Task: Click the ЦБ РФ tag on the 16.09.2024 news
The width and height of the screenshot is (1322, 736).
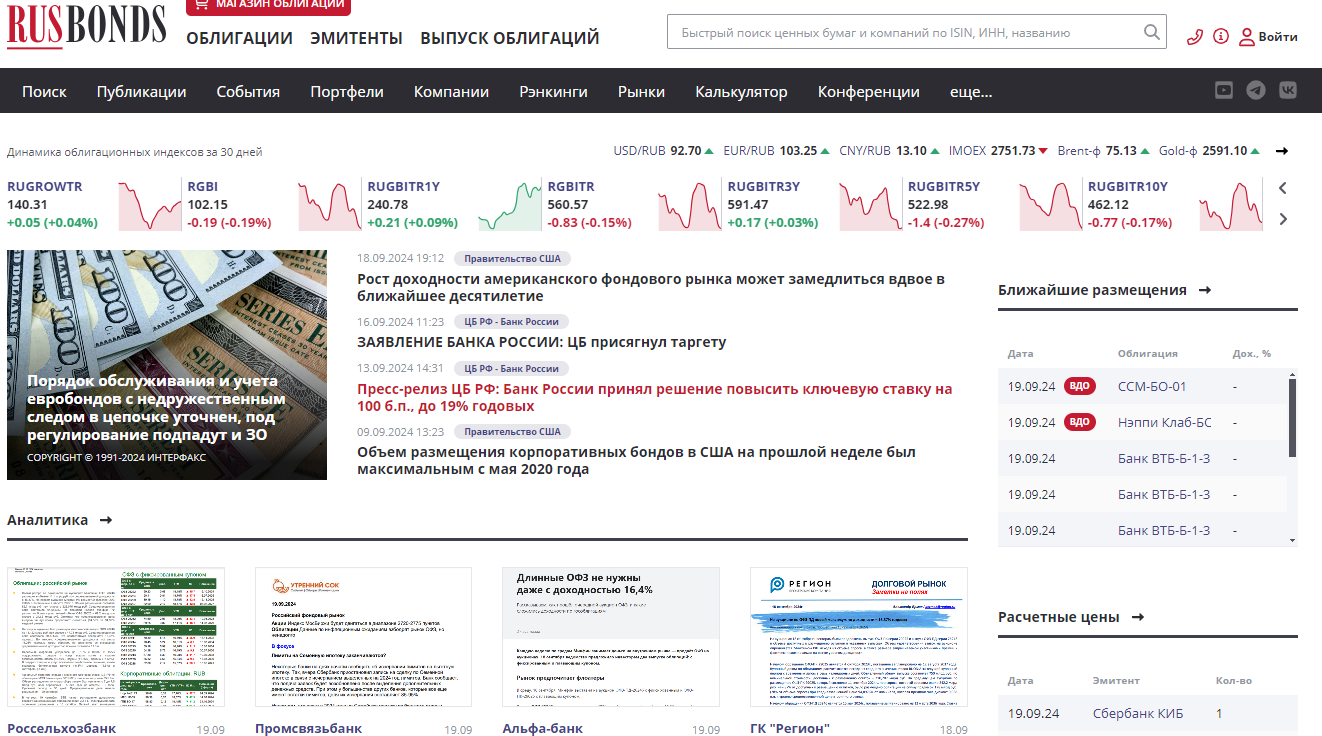Action: coord(512,322)
